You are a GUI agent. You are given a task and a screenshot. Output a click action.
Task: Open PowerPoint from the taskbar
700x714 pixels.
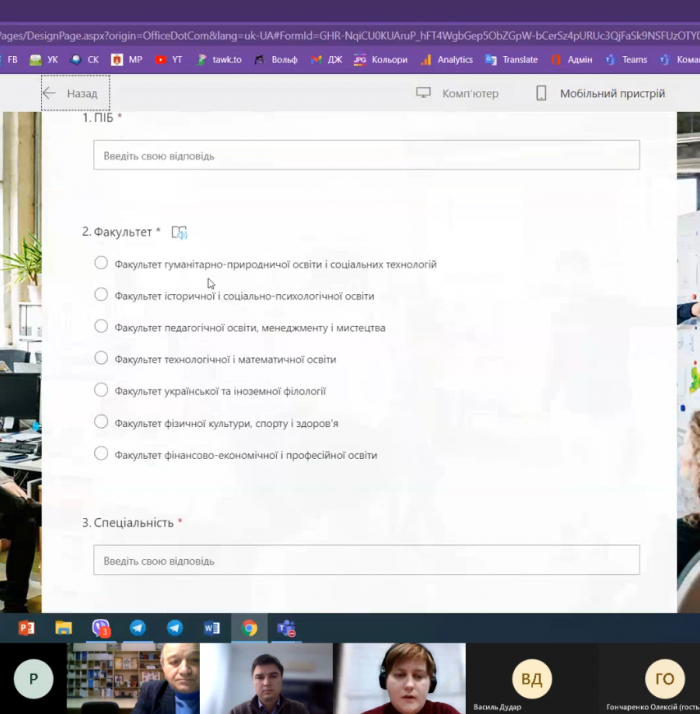(x=27, y=628)
